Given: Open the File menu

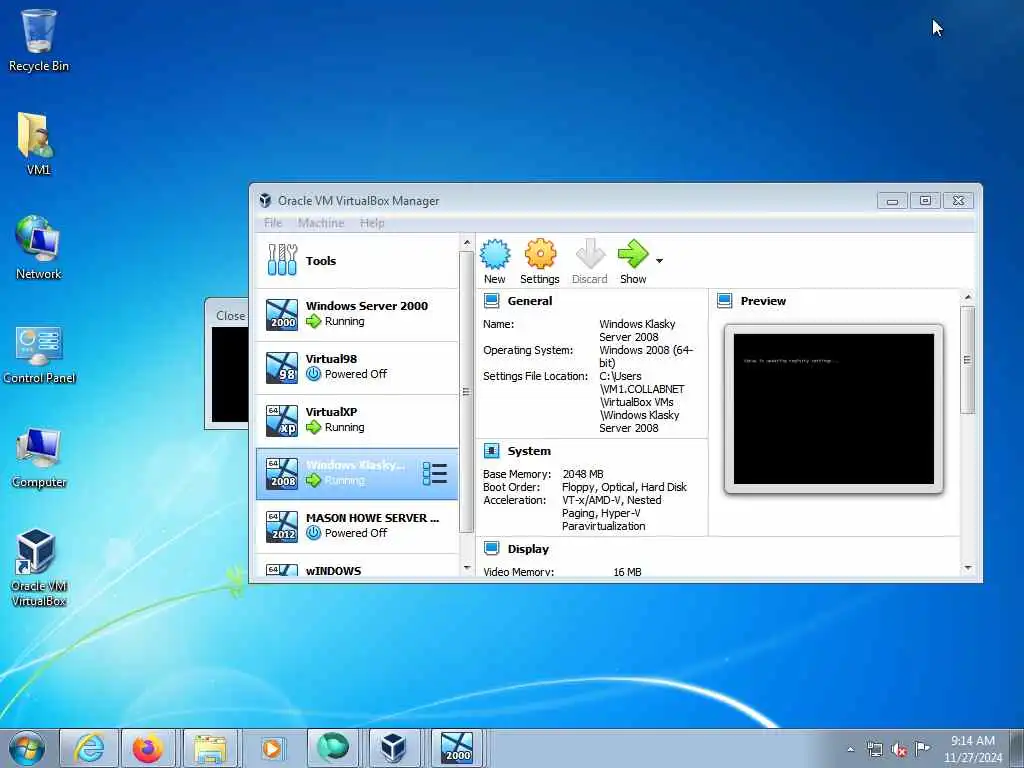Looking at the screenshot, I should (x=273, y=223).
